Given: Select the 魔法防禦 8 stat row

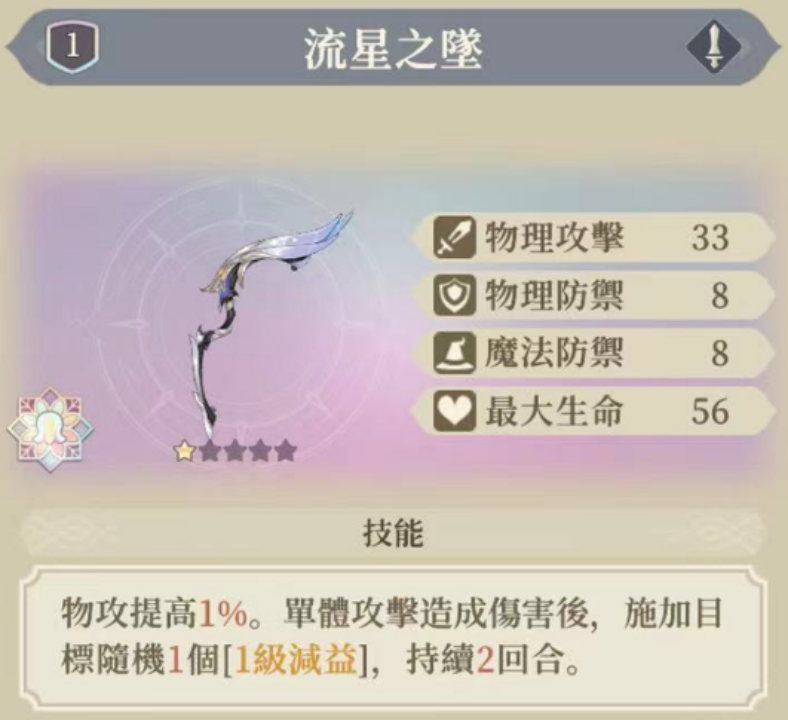Looking at the screenshot, I should point(593,353).
